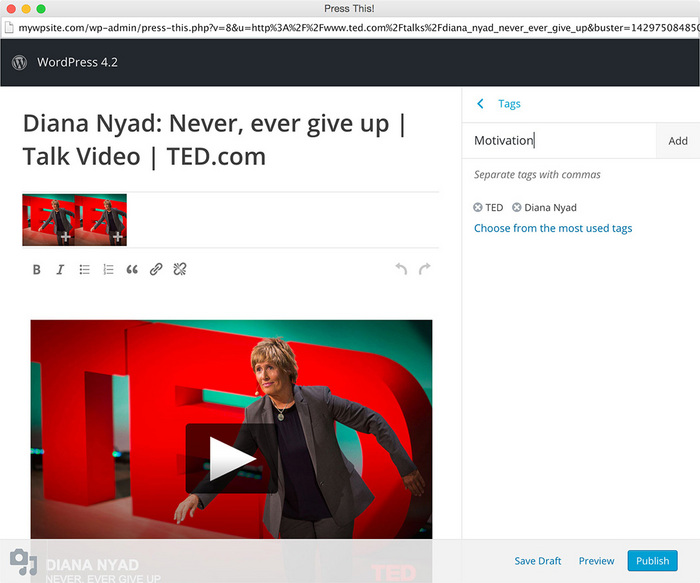The image size is (700, 583).
Task: Click the browser address bar URL
Action: [x=358, y=28]
